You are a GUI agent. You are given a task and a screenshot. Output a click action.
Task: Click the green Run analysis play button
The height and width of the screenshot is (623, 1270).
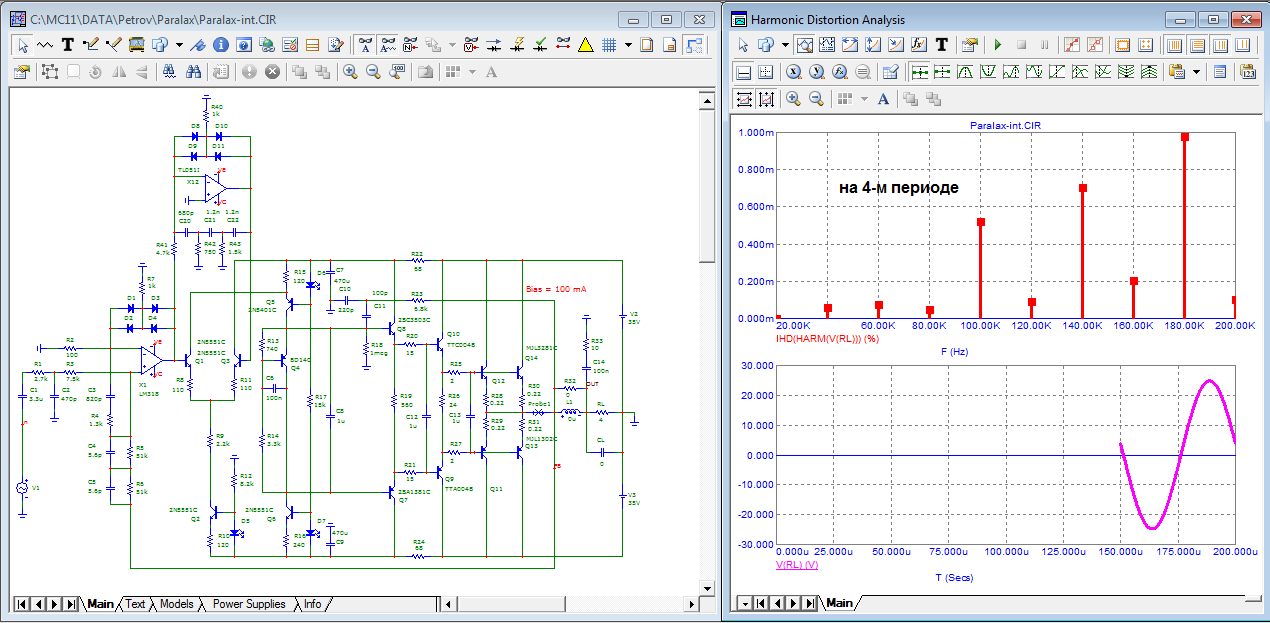pos(997,45)
